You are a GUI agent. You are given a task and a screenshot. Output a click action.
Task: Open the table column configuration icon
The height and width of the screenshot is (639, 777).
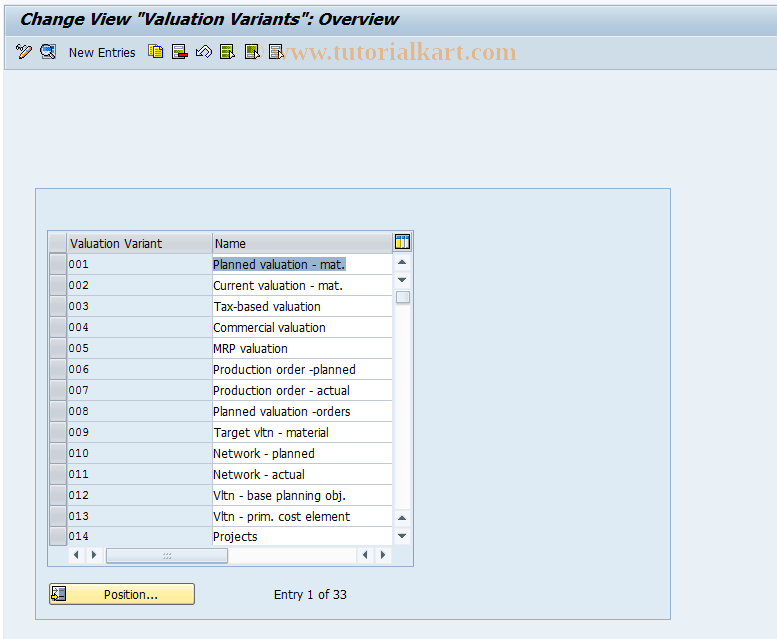402,242
